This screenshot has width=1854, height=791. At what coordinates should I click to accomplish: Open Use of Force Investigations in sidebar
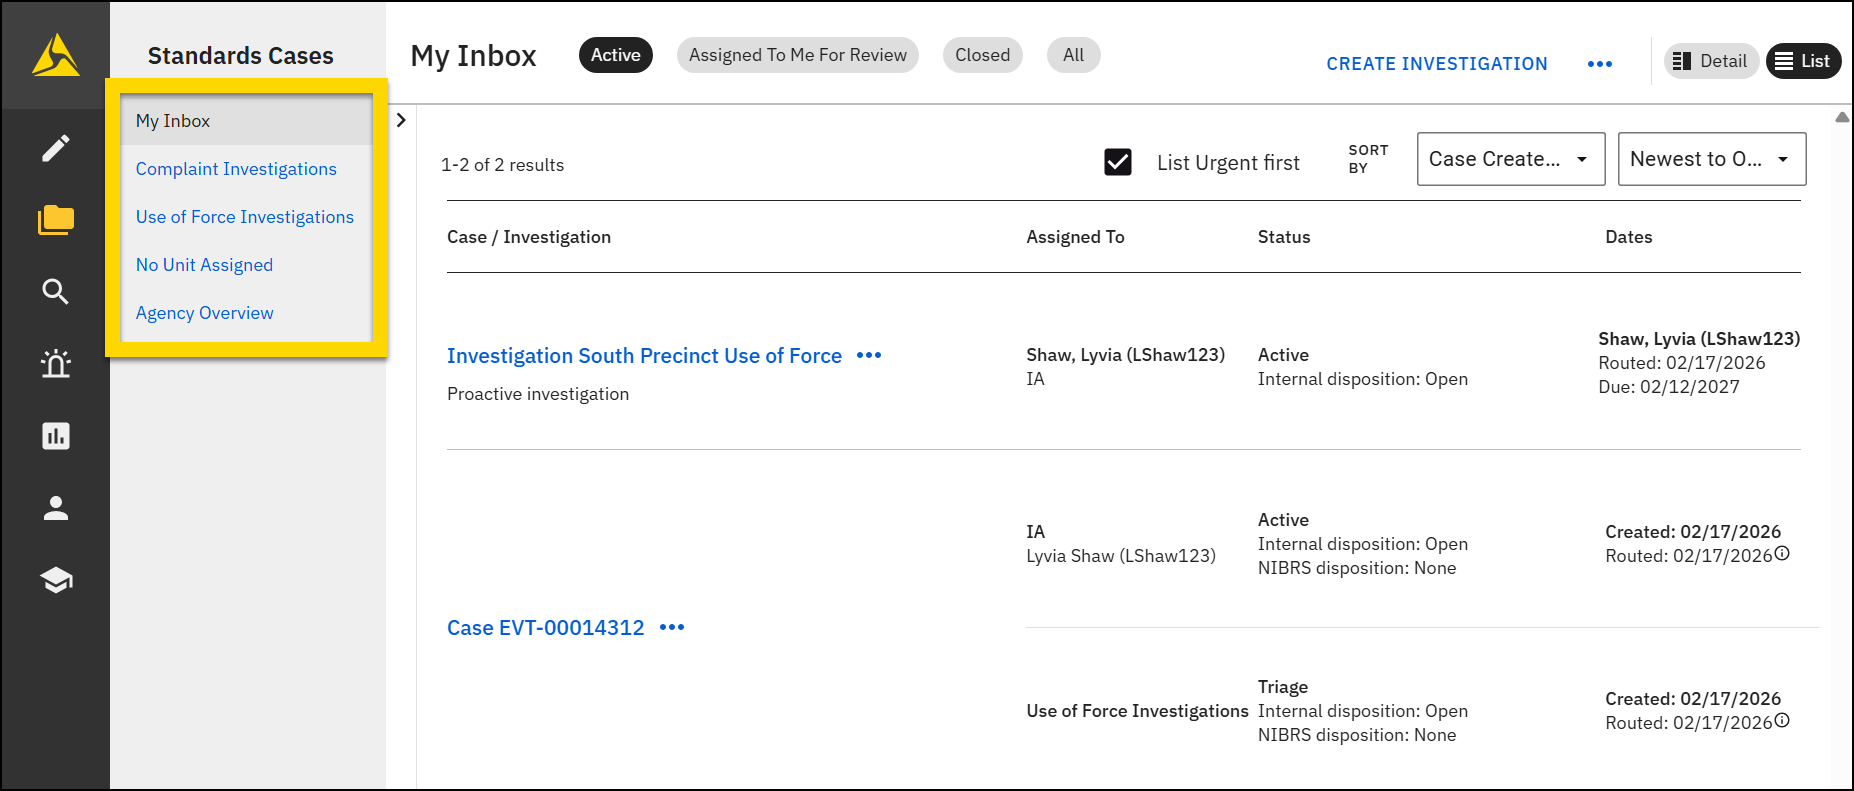tap(245, 217)
